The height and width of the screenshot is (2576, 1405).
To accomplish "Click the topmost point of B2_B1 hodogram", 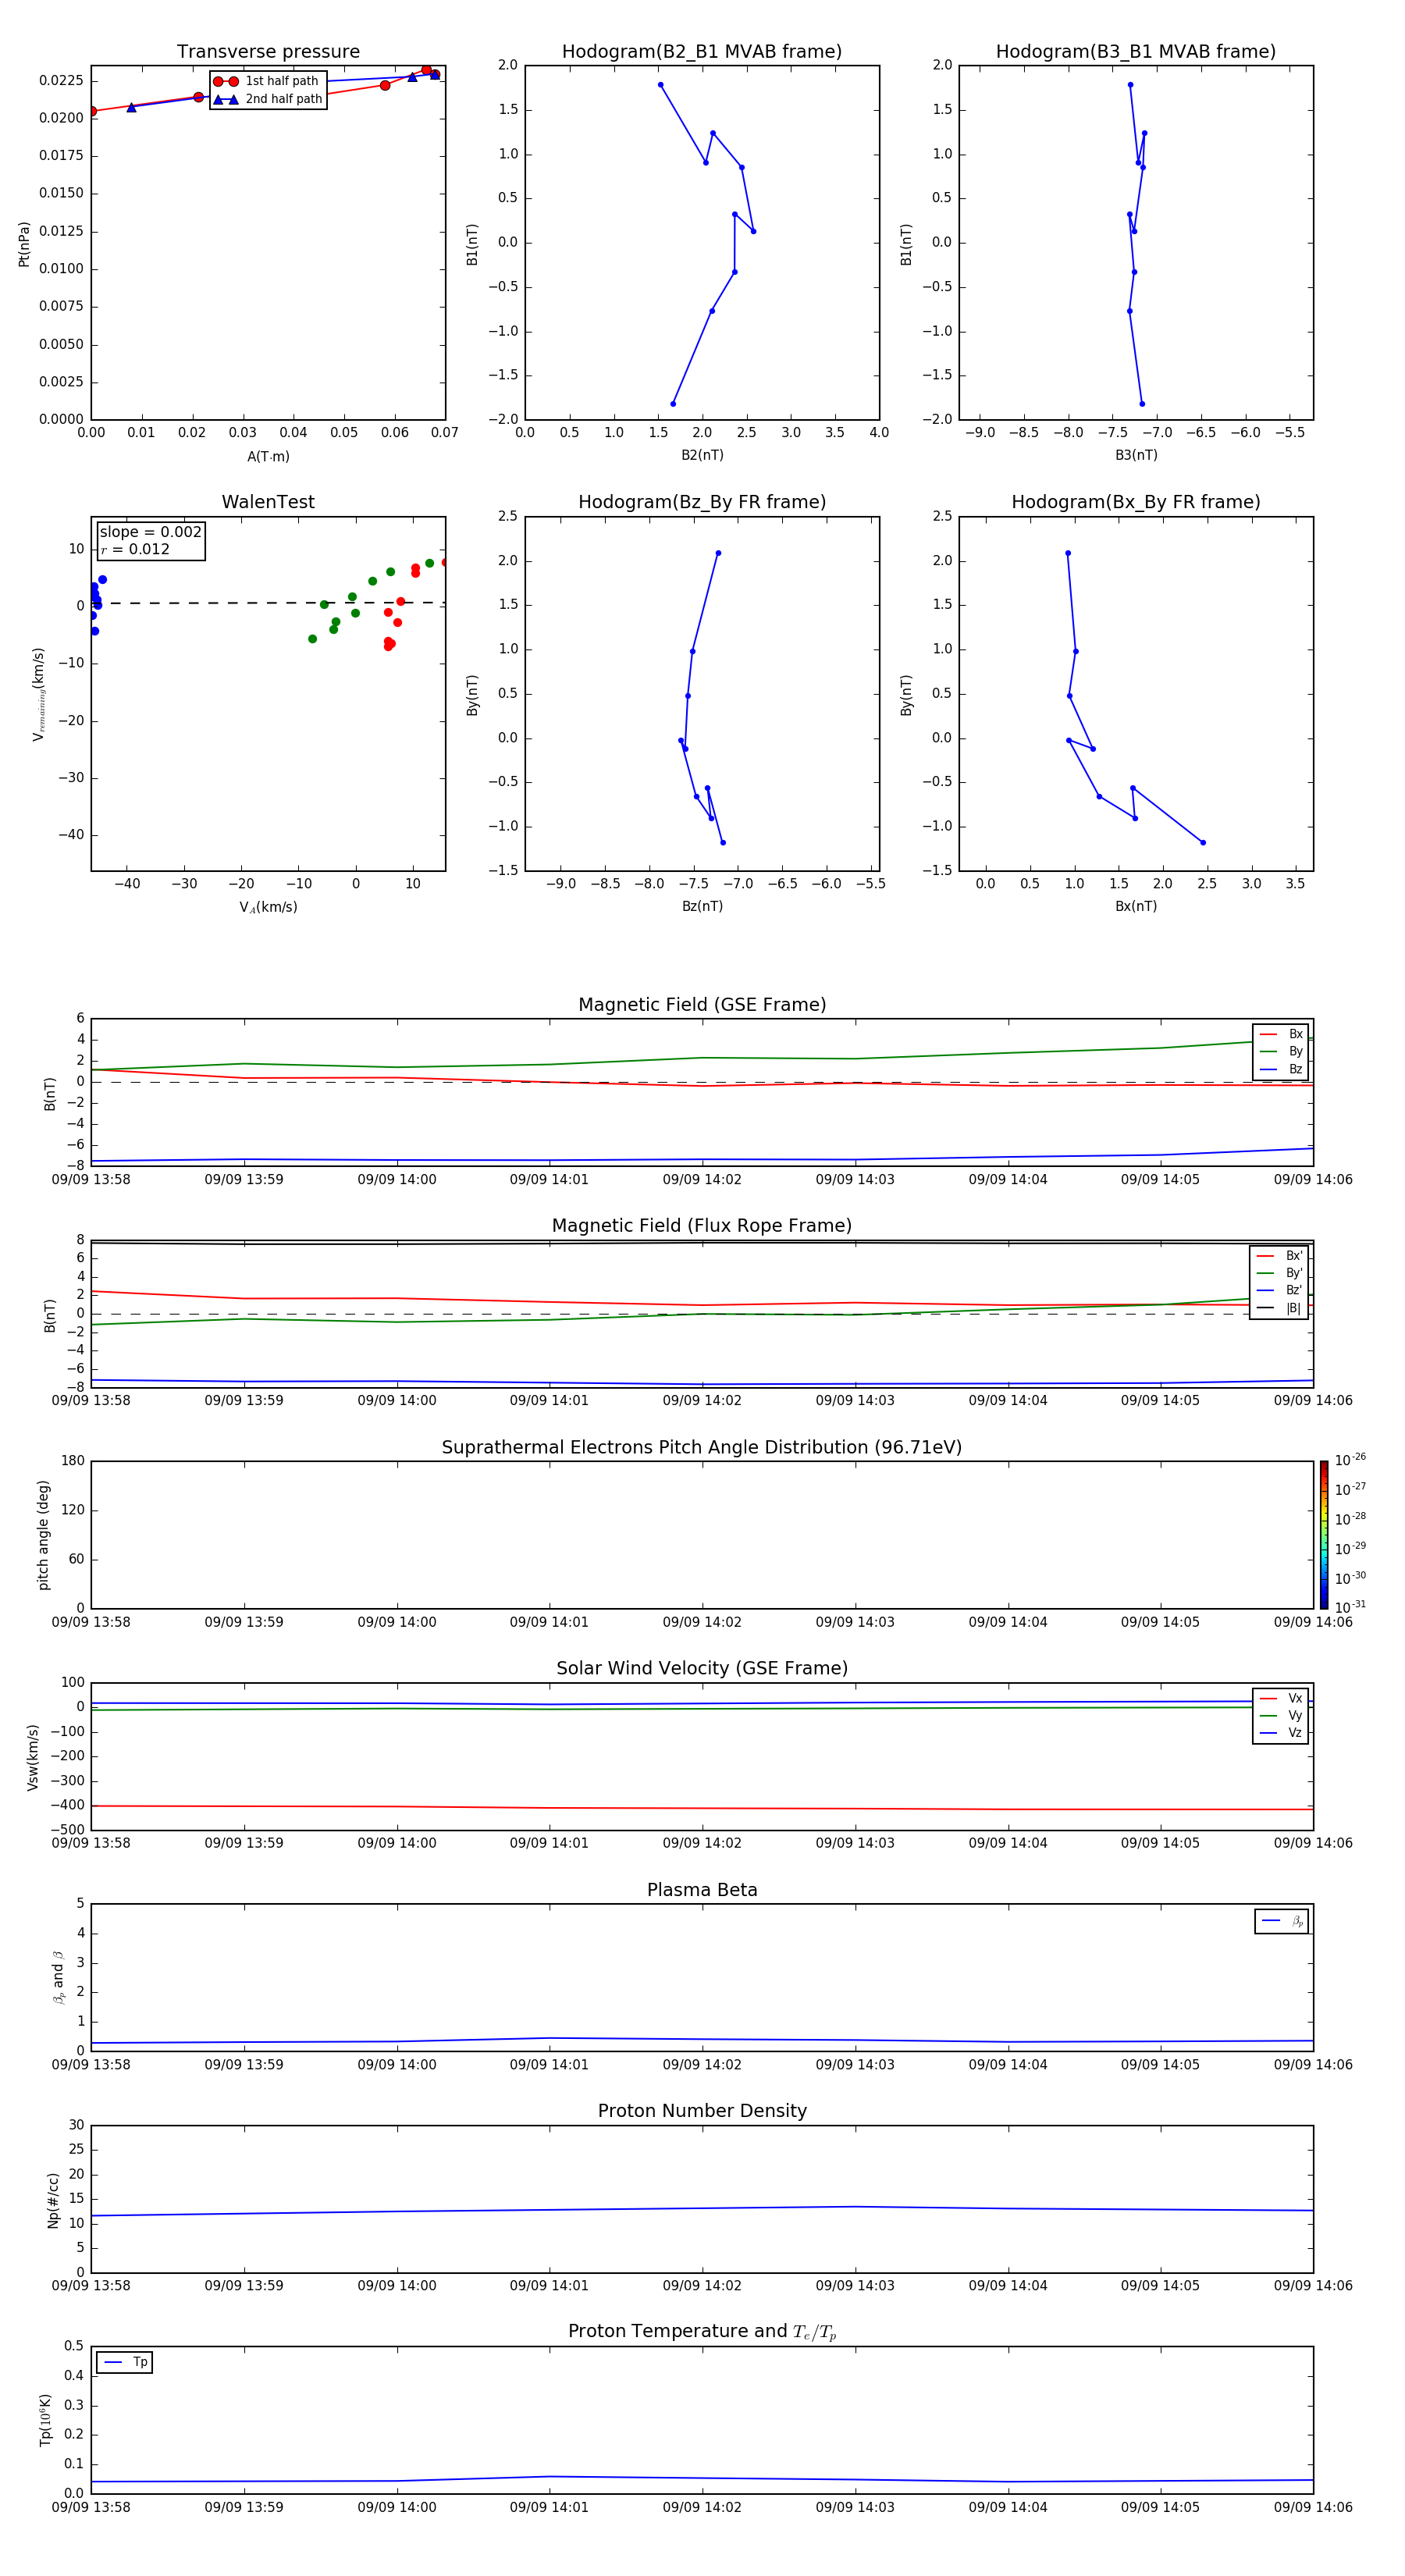I will [660, 85].
